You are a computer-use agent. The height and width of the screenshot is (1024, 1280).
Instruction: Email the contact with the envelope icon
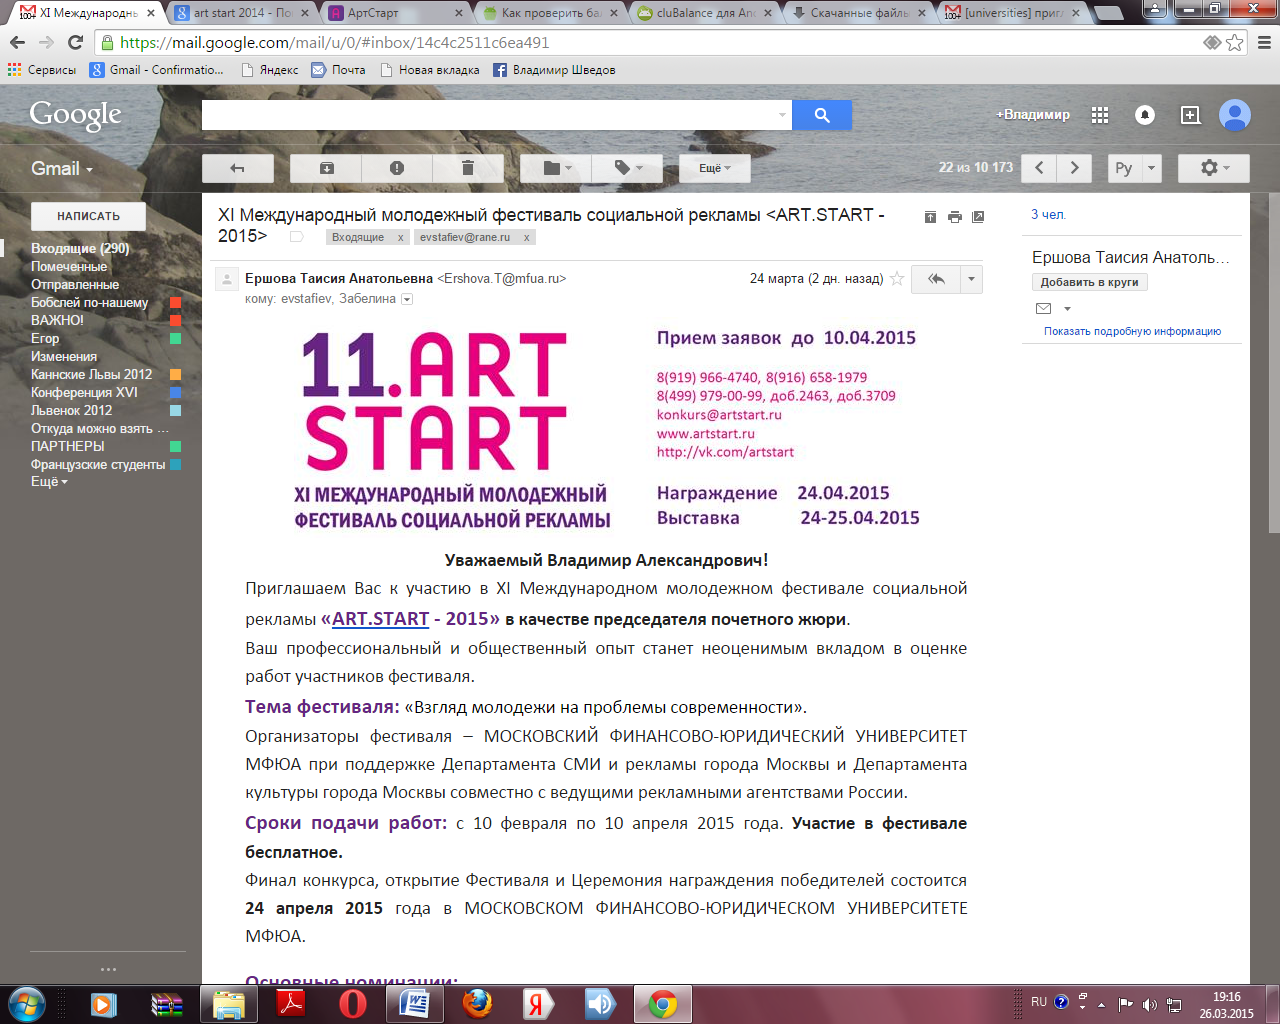click(x=1044, y=308)
